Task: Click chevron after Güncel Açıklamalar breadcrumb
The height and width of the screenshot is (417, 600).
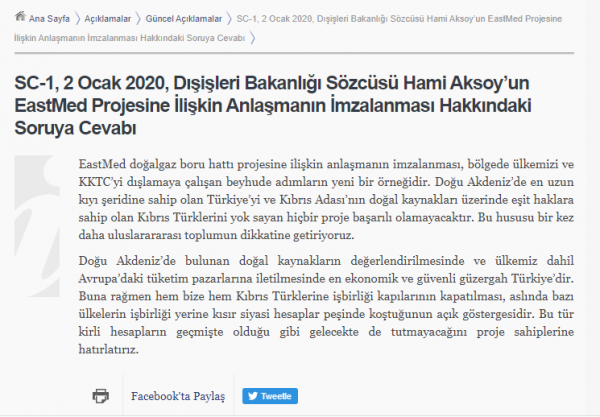Action: coord(229,18)
